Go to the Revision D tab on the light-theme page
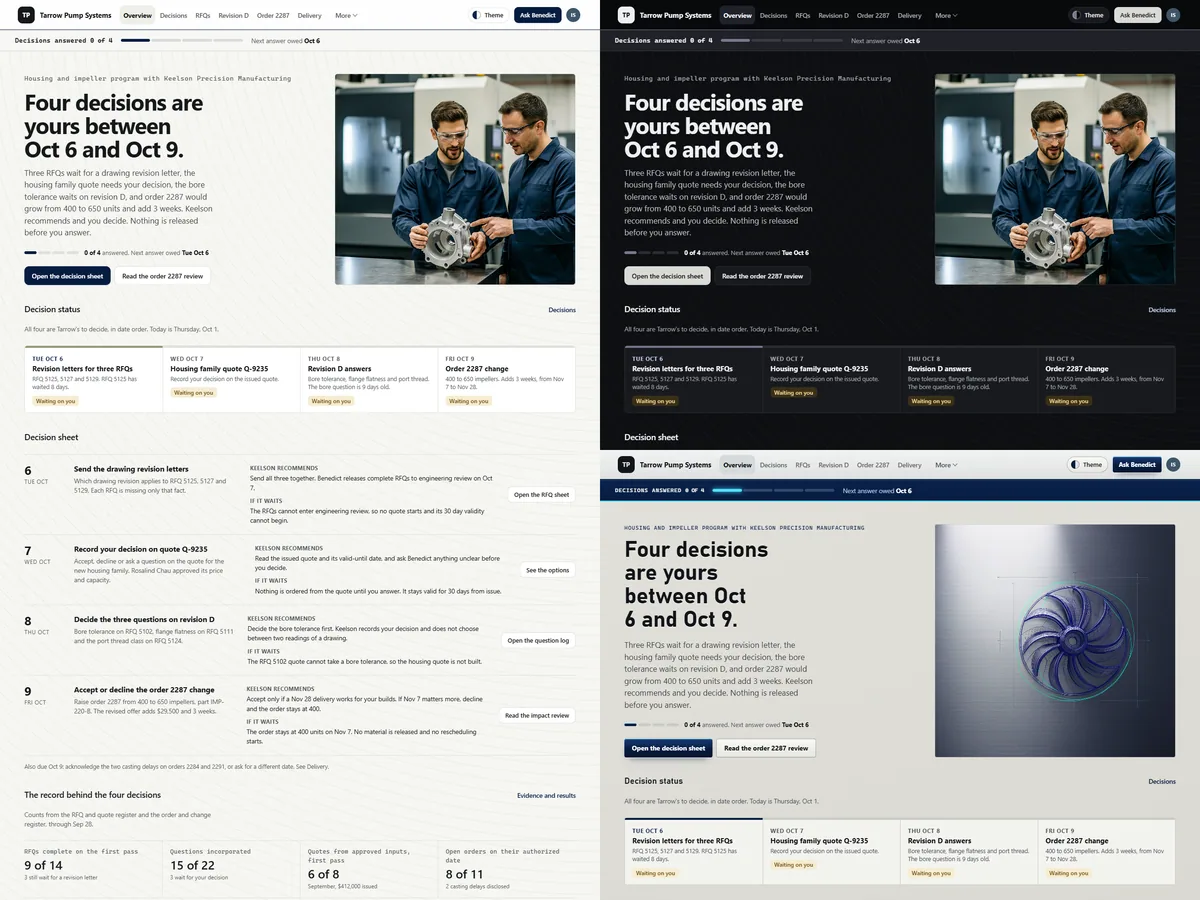Screen dimensions: 1200x900 233,16
